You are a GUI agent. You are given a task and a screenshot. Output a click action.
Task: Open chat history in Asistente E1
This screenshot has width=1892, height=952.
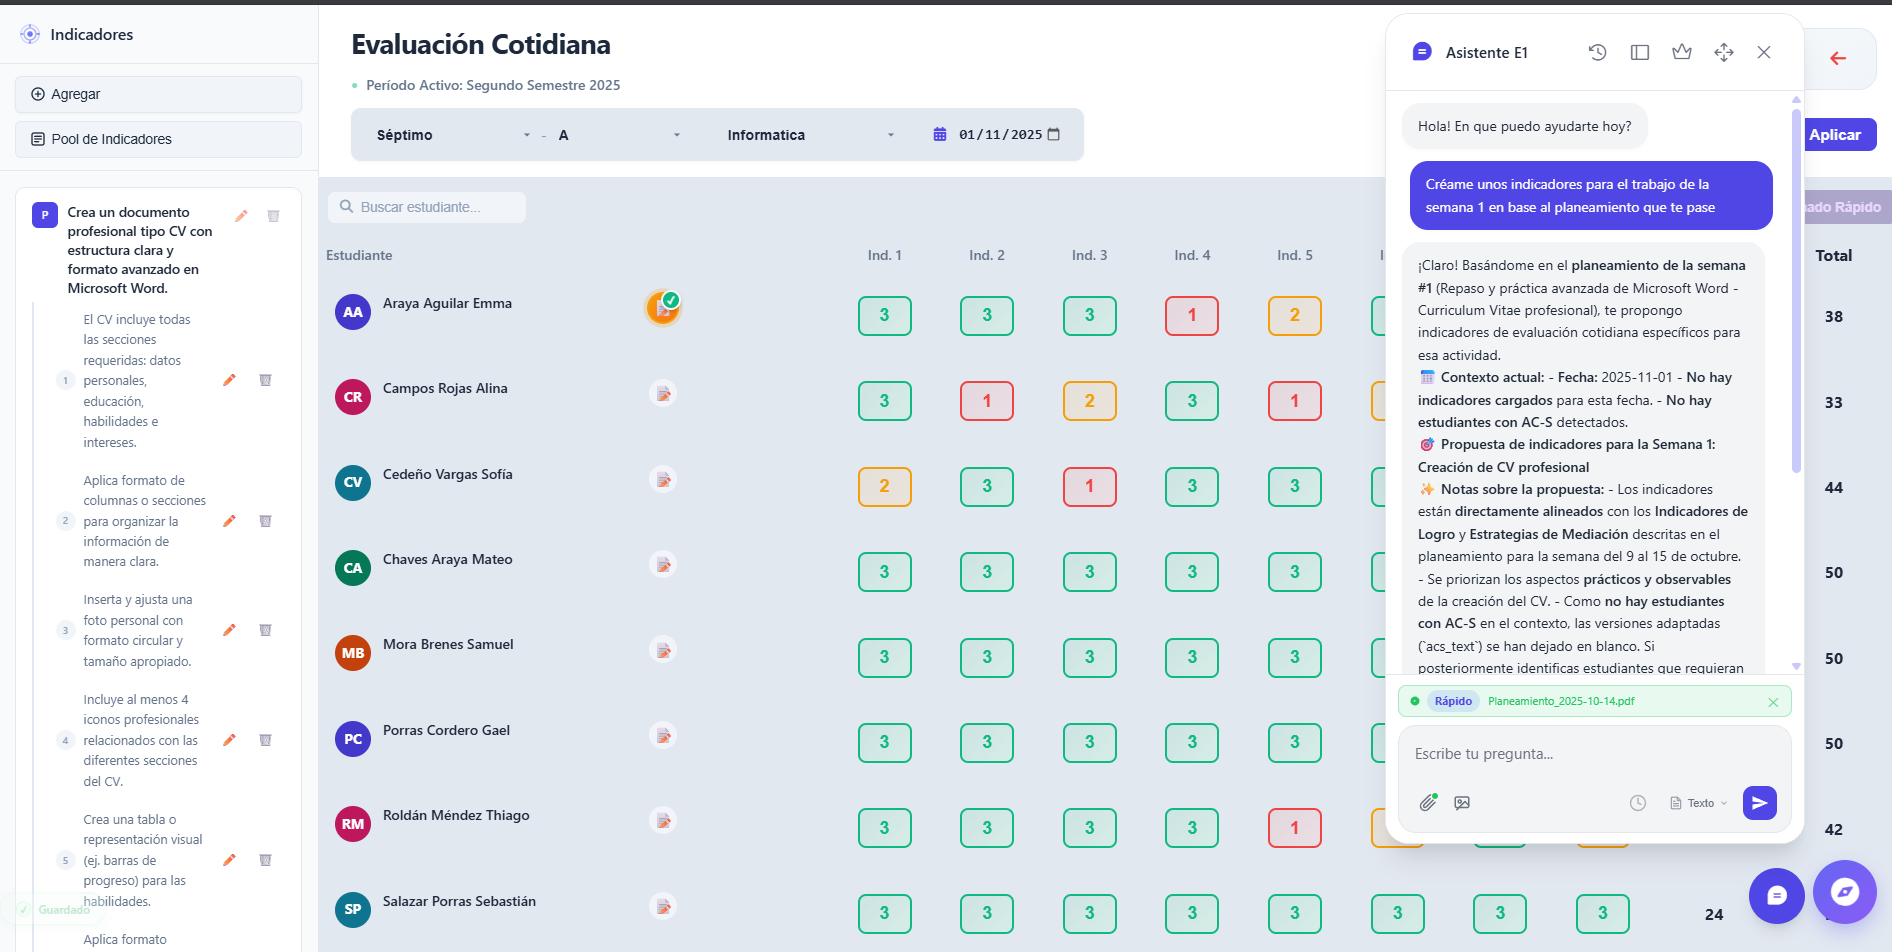click(x=1597, y=52)
